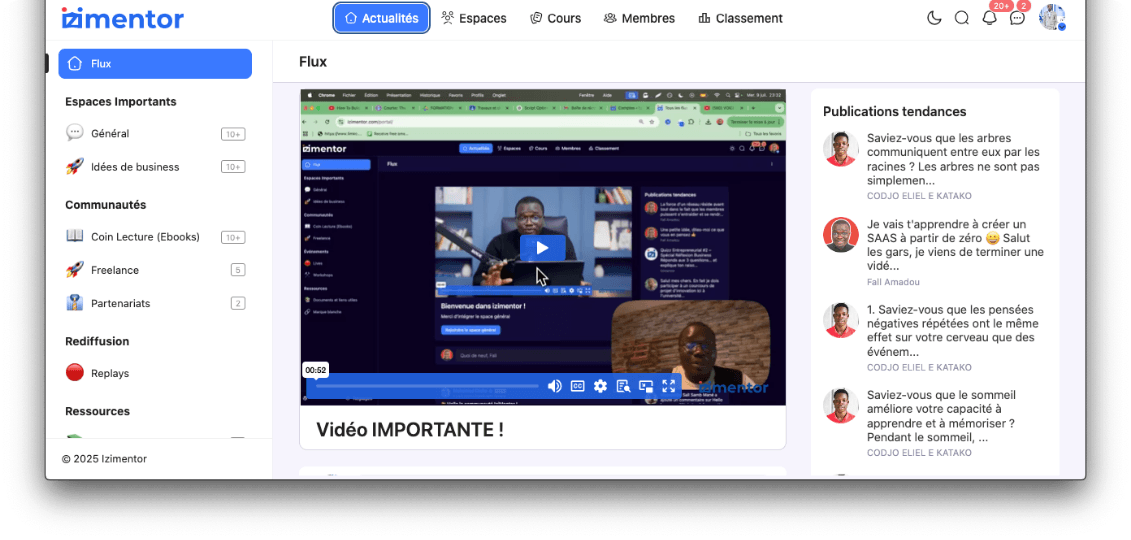
Task: Open the Classement tab
Action: tap(740, 18)
